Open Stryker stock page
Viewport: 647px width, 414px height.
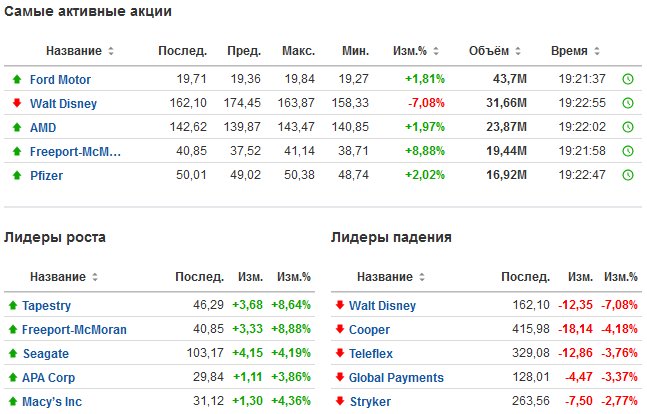click(370, 401)
